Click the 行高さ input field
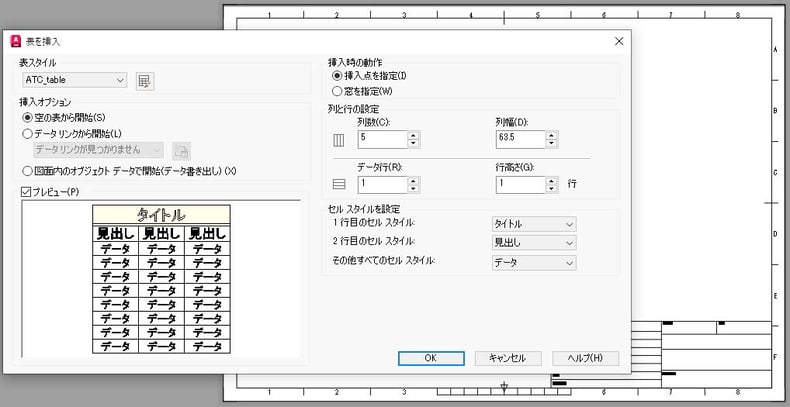This screenshot has height=407, width=790. tap(521, 185)
